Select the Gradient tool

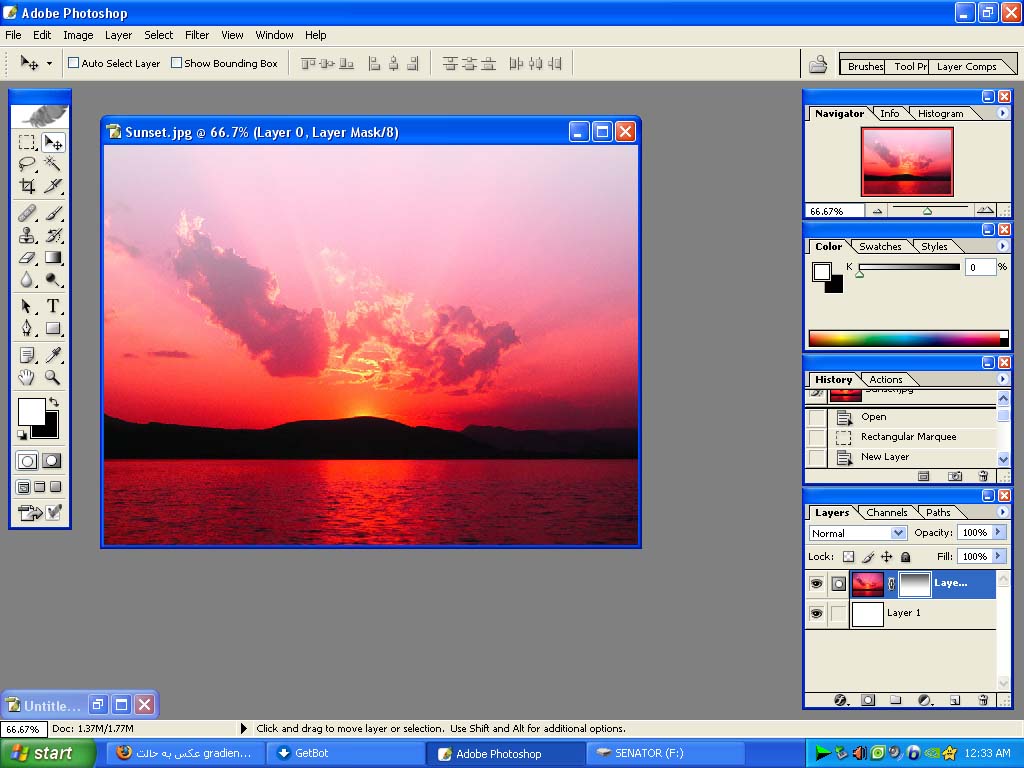(52, 257)
